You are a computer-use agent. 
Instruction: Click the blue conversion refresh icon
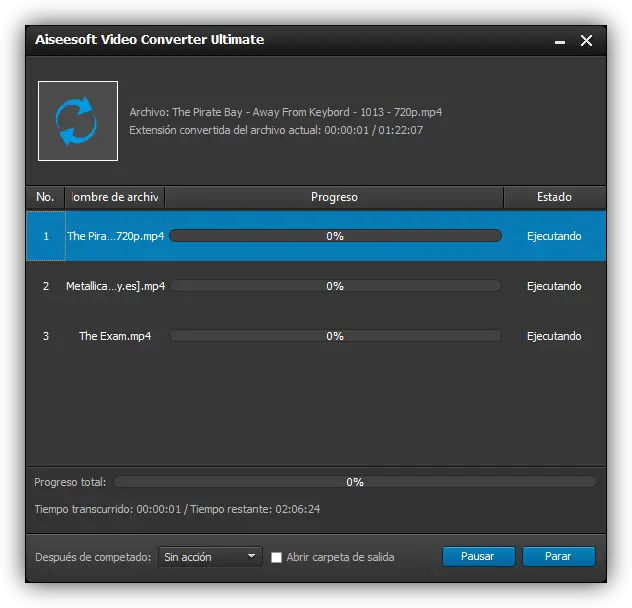click(x=78, y=121)
